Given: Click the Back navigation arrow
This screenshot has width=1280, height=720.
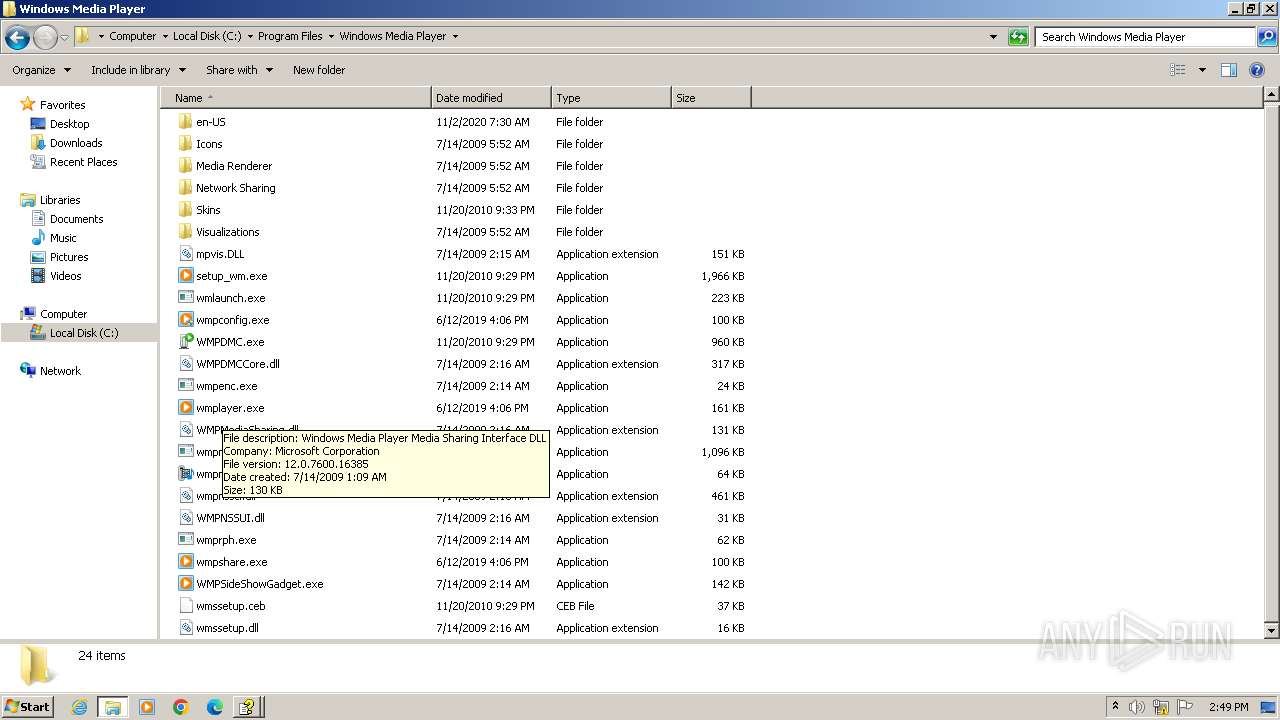Looking at the screenshot, I should tap(17, 38).
